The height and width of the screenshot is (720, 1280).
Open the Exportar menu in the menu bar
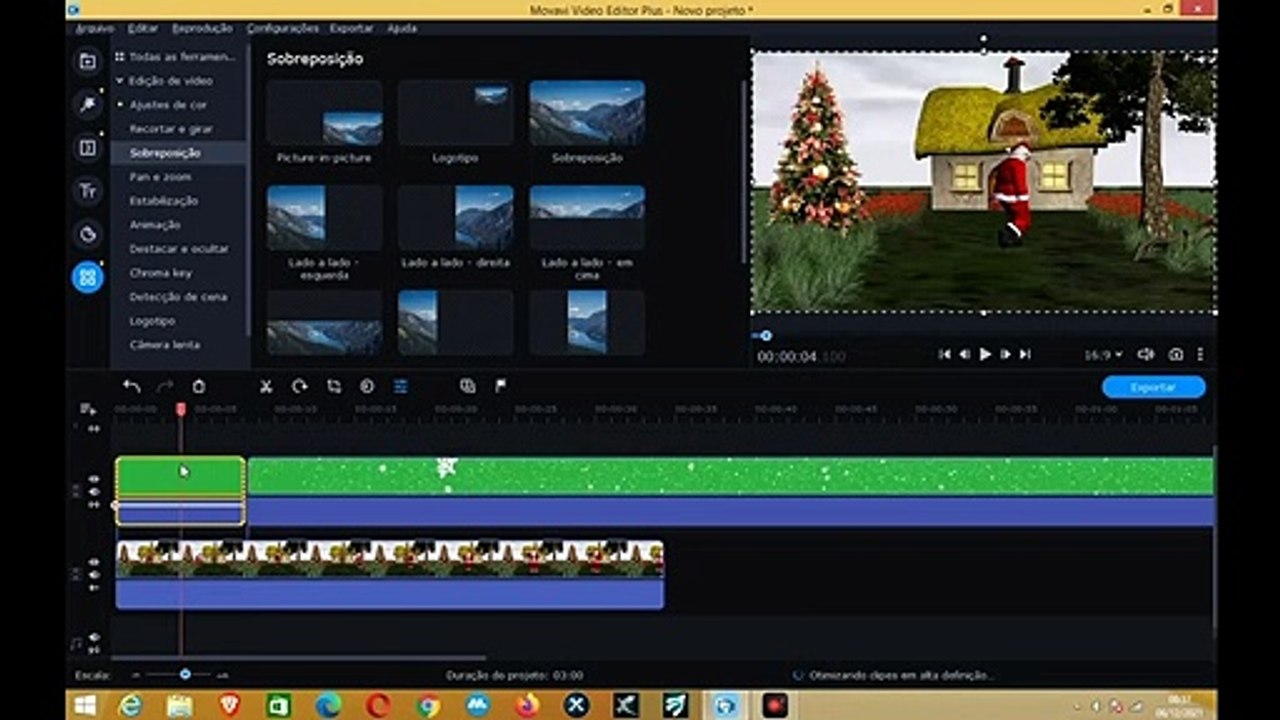point(352,28)
